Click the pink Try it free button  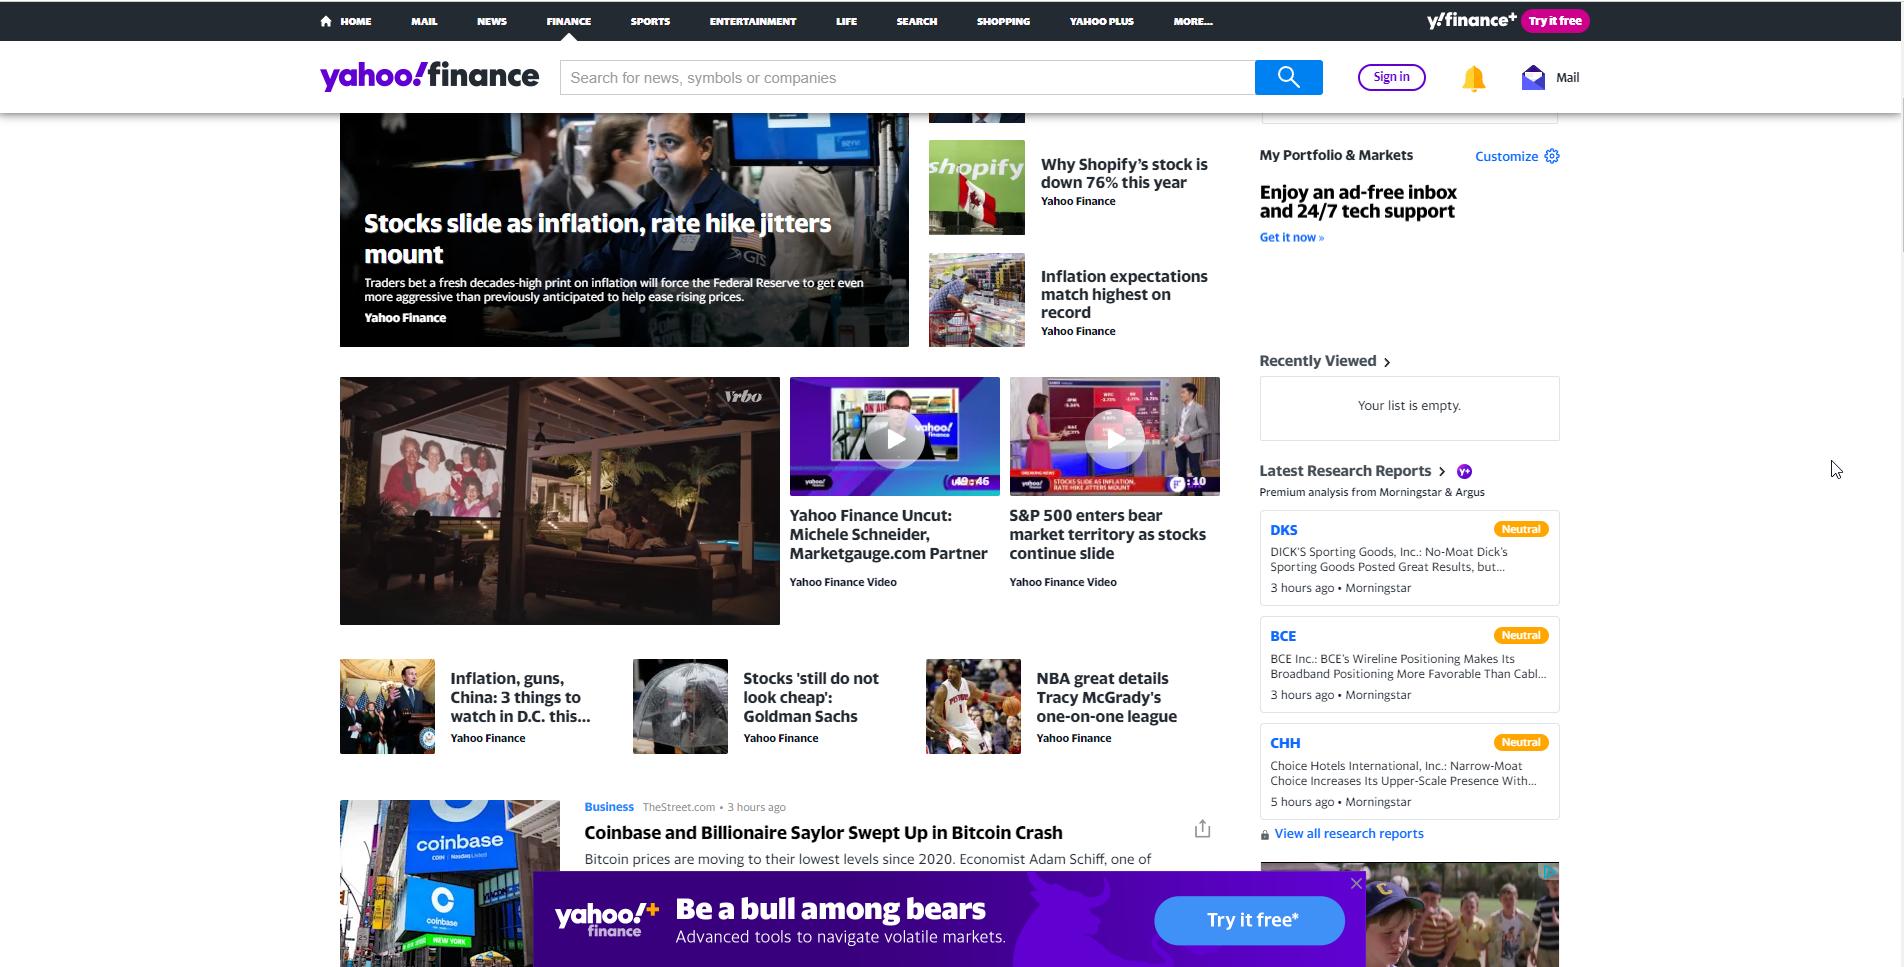pyautogui.click(x=1555, y=21)
